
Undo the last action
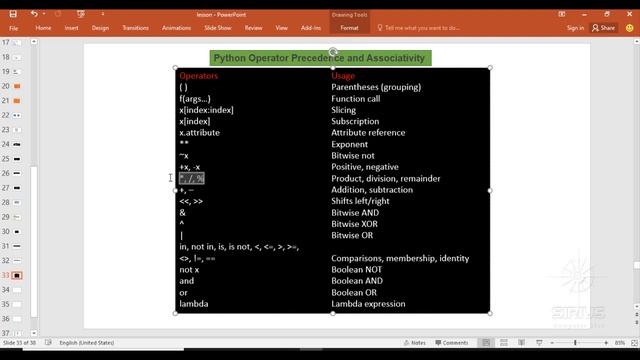pos(34,14)
